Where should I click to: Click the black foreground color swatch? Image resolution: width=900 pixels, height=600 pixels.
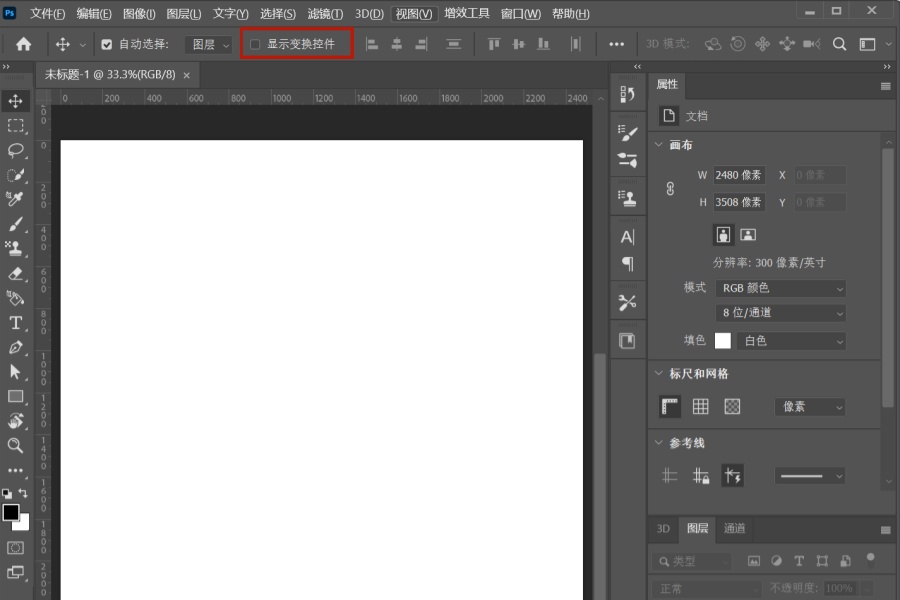(x=11, y=512)
